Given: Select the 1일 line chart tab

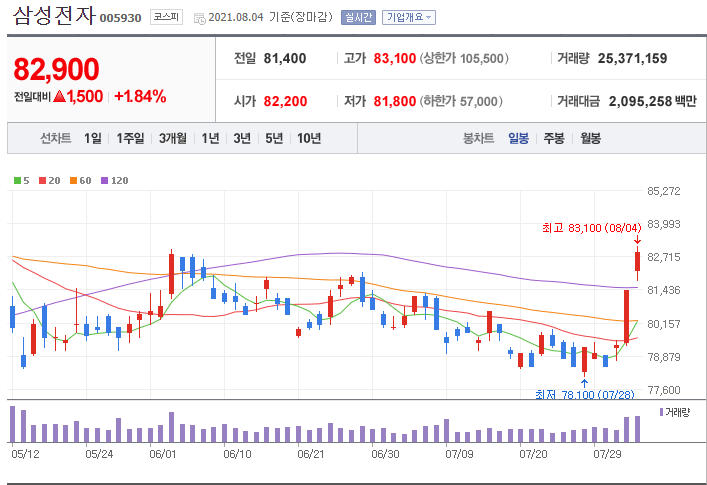Looking at the screenshot, I should tap(93, 138).
